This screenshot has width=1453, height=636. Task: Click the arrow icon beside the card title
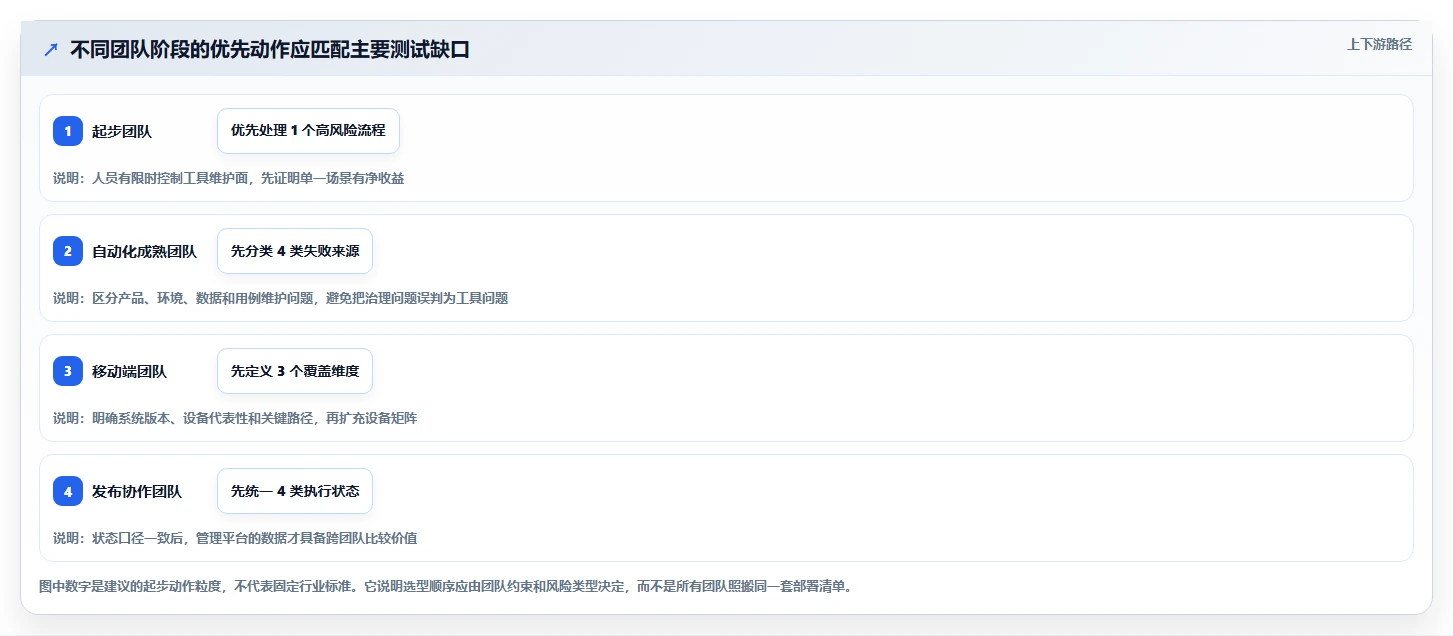pos(51,49)
